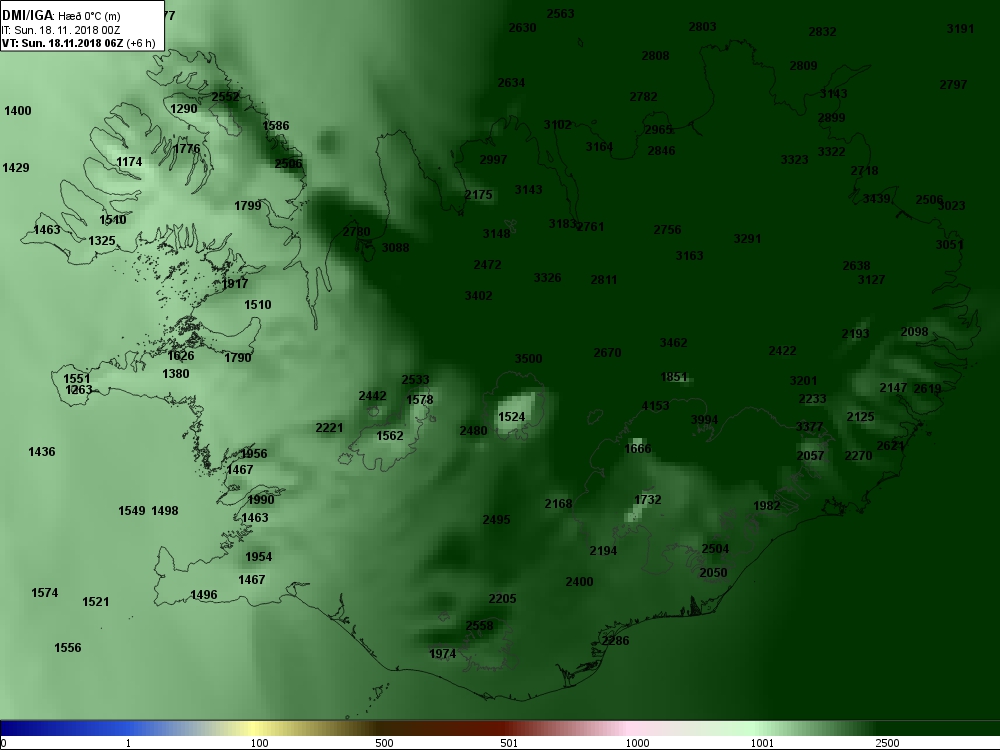Screen dimensions: 1000x750
Task: Click the 1549 map value
Action: tap(132, 510)
